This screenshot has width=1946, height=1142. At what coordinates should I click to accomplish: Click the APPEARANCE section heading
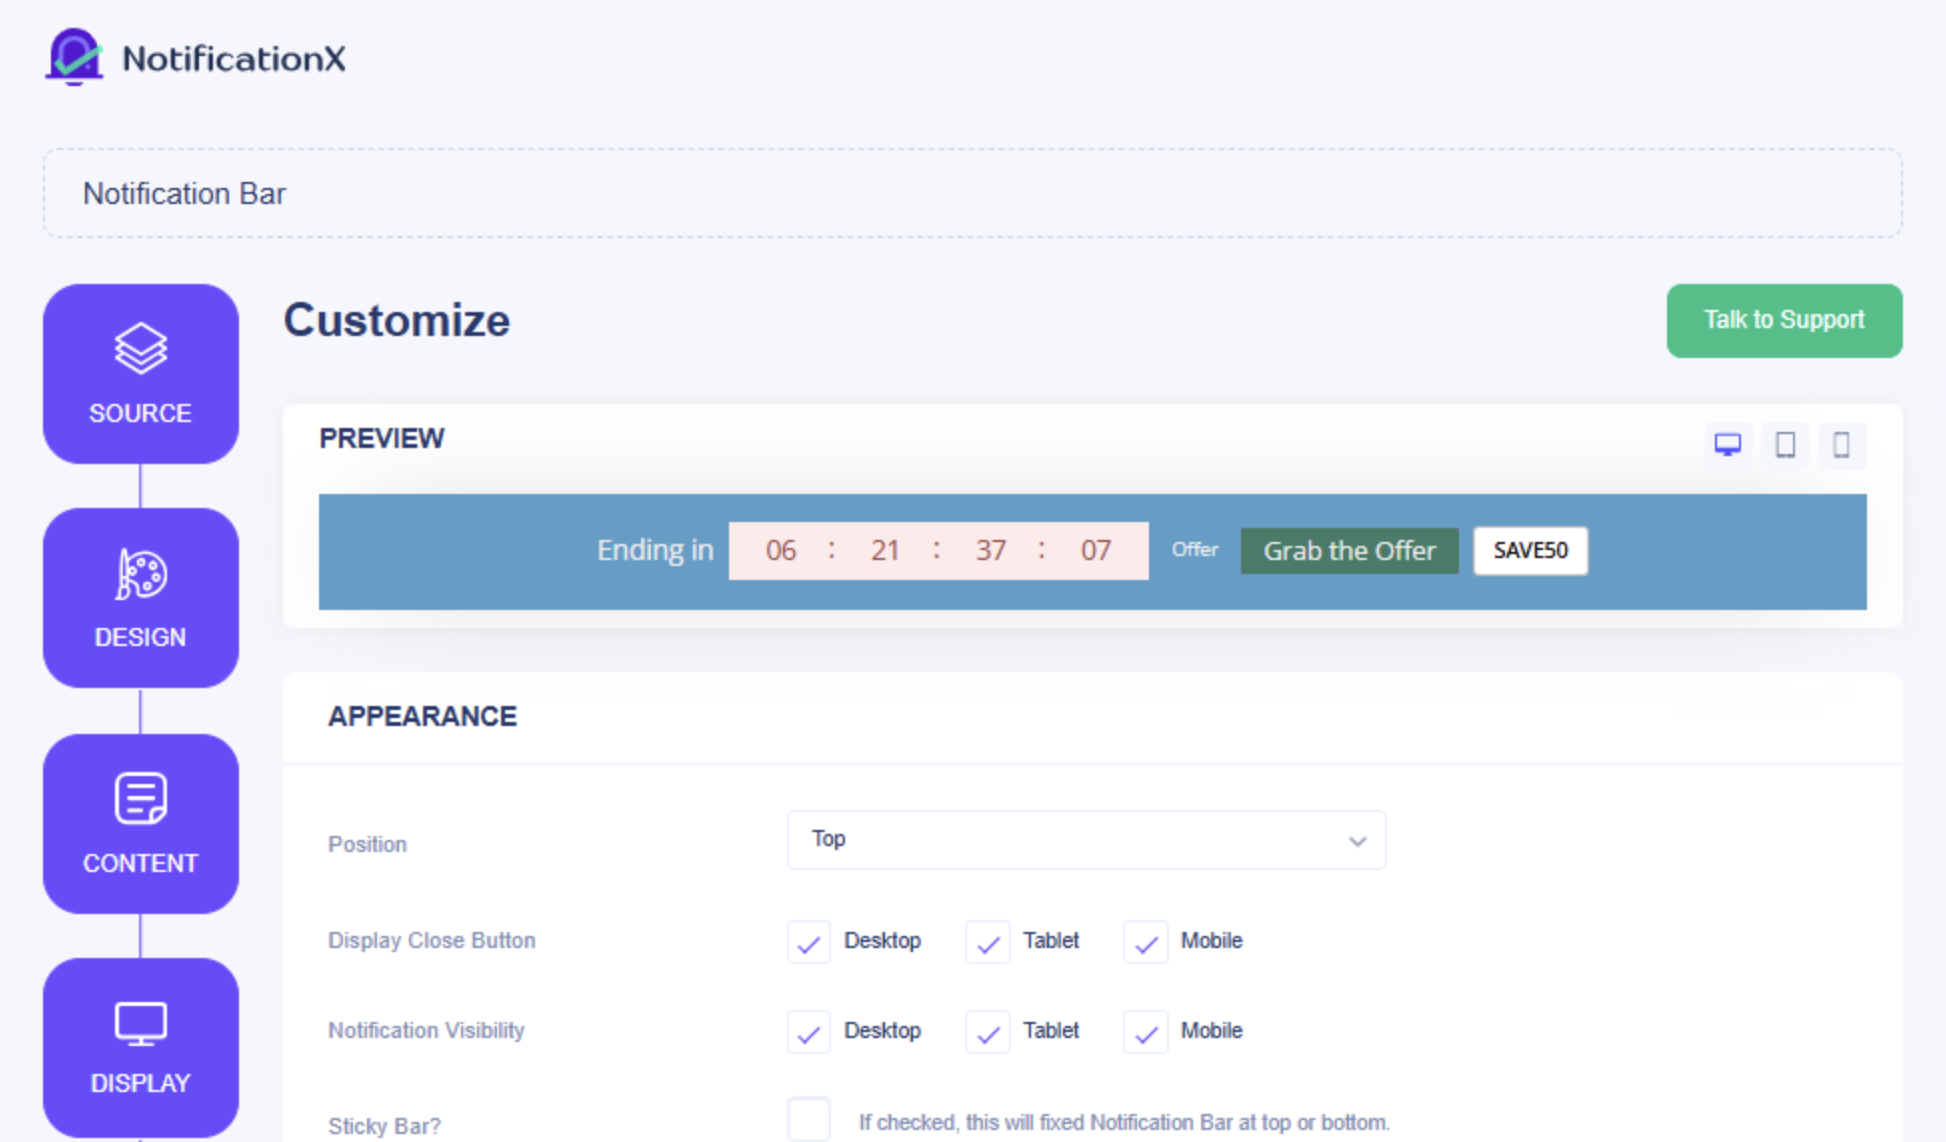pos(422,716)
